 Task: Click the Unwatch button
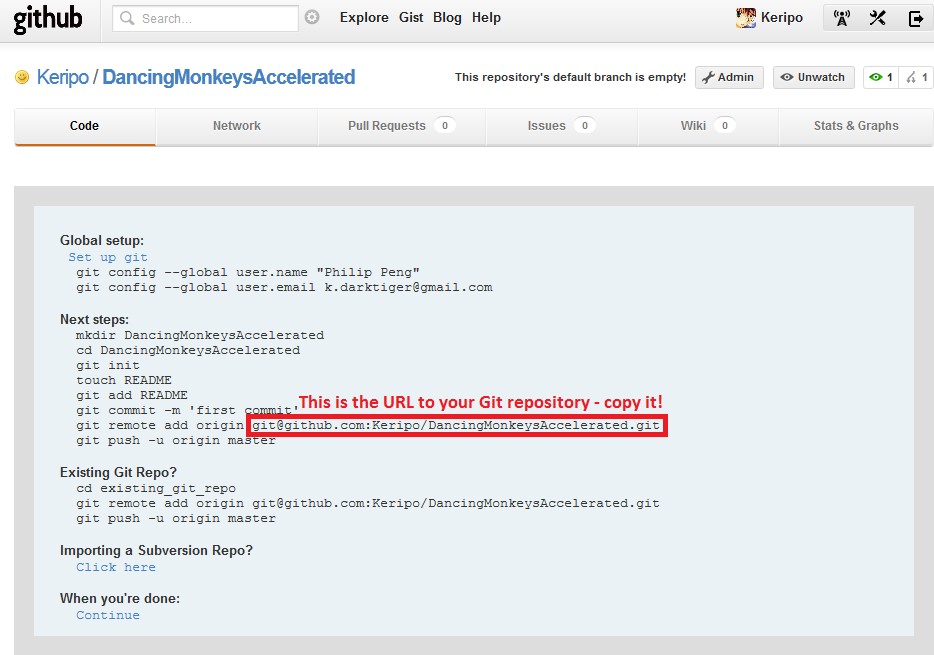814,77
